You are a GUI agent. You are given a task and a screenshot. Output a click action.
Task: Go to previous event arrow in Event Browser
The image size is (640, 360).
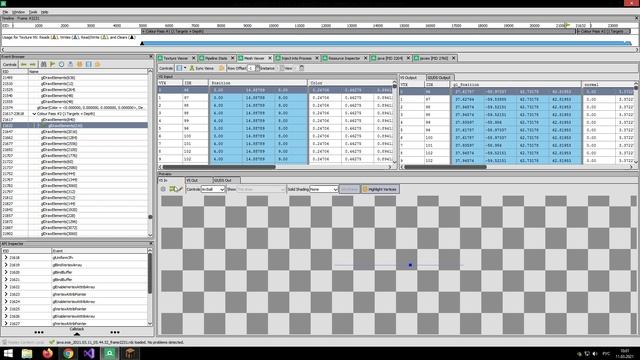pos(24,64)
